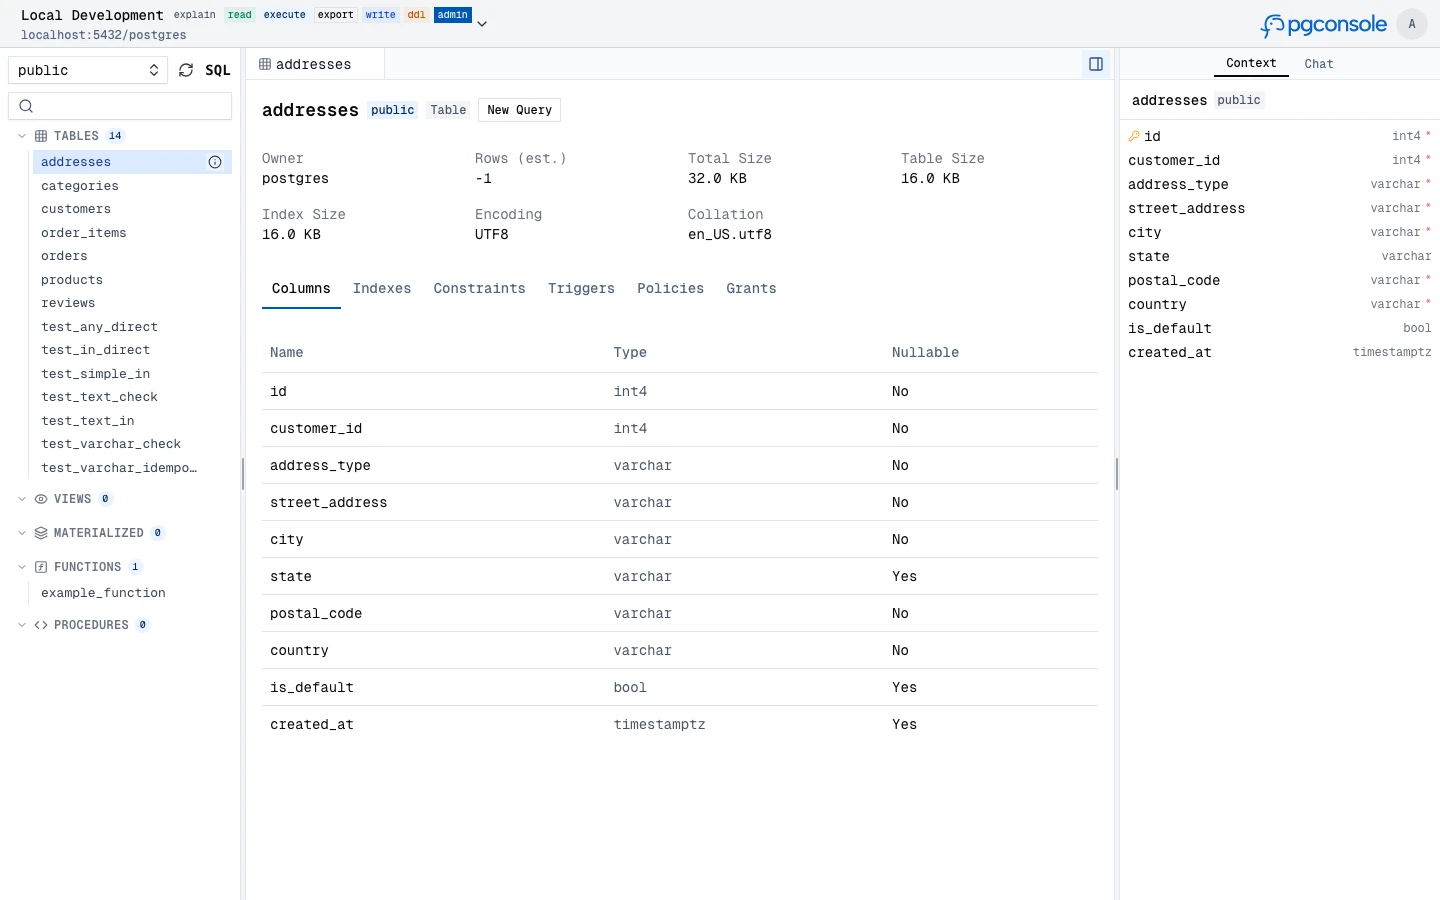
Task: Click the layers icon beside MATERIALIZED
Action: click(40, 533)
